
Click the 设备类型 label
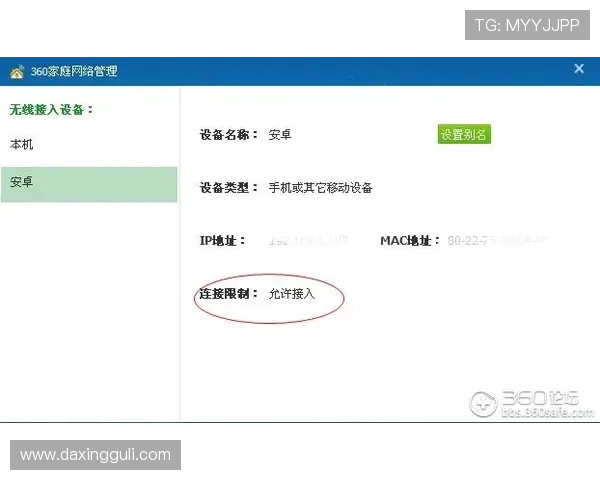(x=228, y=188)
